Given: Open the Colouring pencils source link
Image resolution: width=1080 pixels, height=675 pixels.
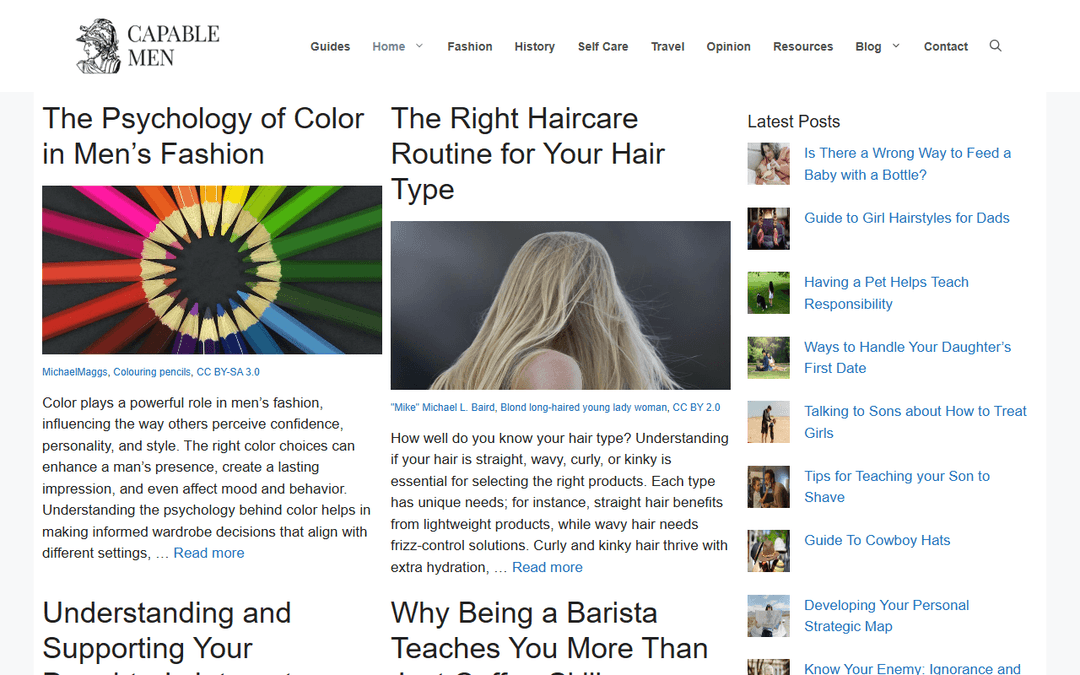Looking at the screenshot, I should pyautogui.click(x=152, y=372).
